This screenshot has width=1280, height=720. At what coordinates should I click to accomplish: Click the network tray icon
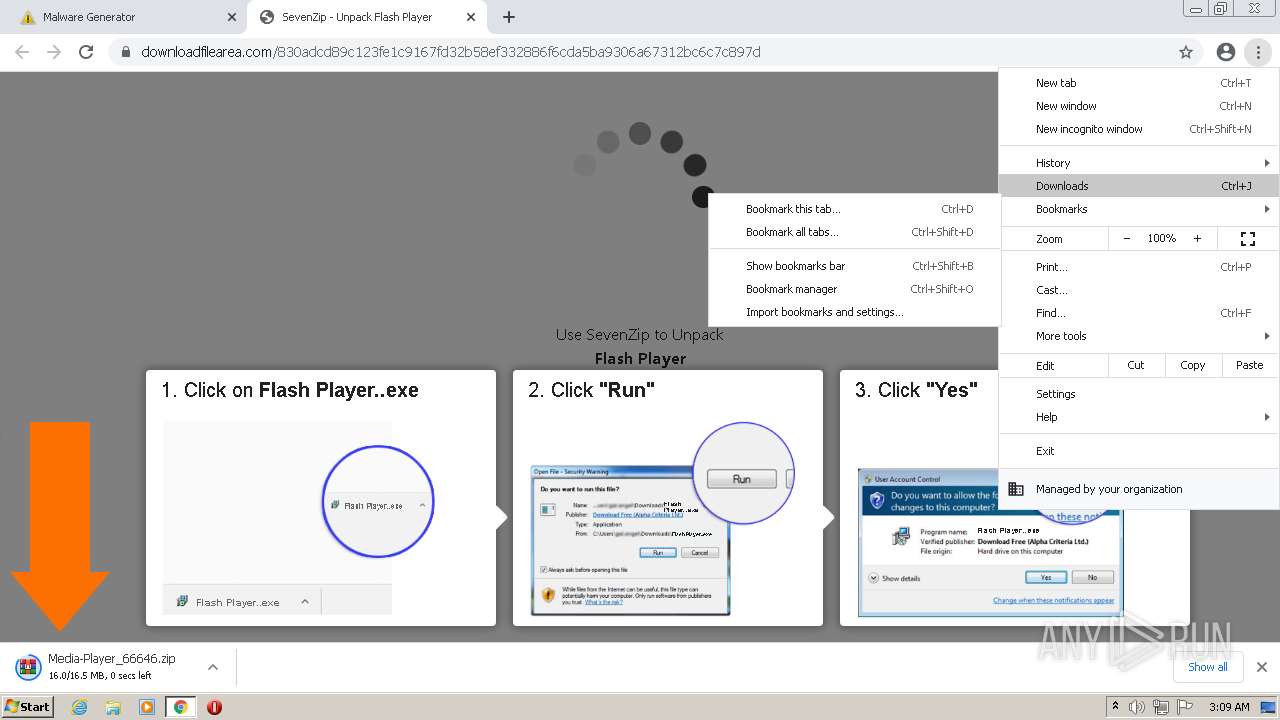click(x=1161, y=707)
